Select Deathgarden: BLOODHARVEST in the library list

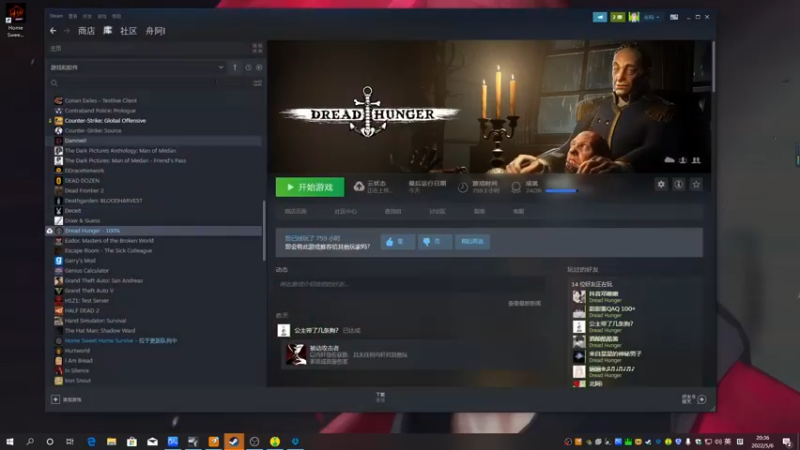104,201
